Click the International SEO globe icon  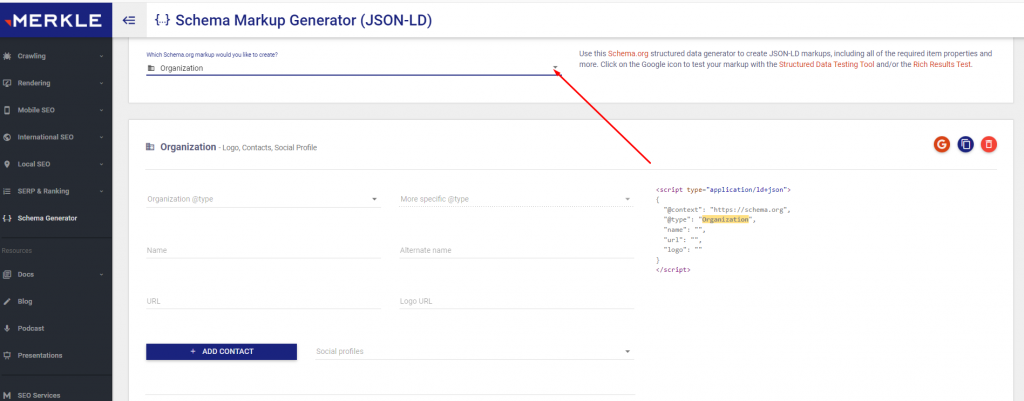(x=7, y=137)
